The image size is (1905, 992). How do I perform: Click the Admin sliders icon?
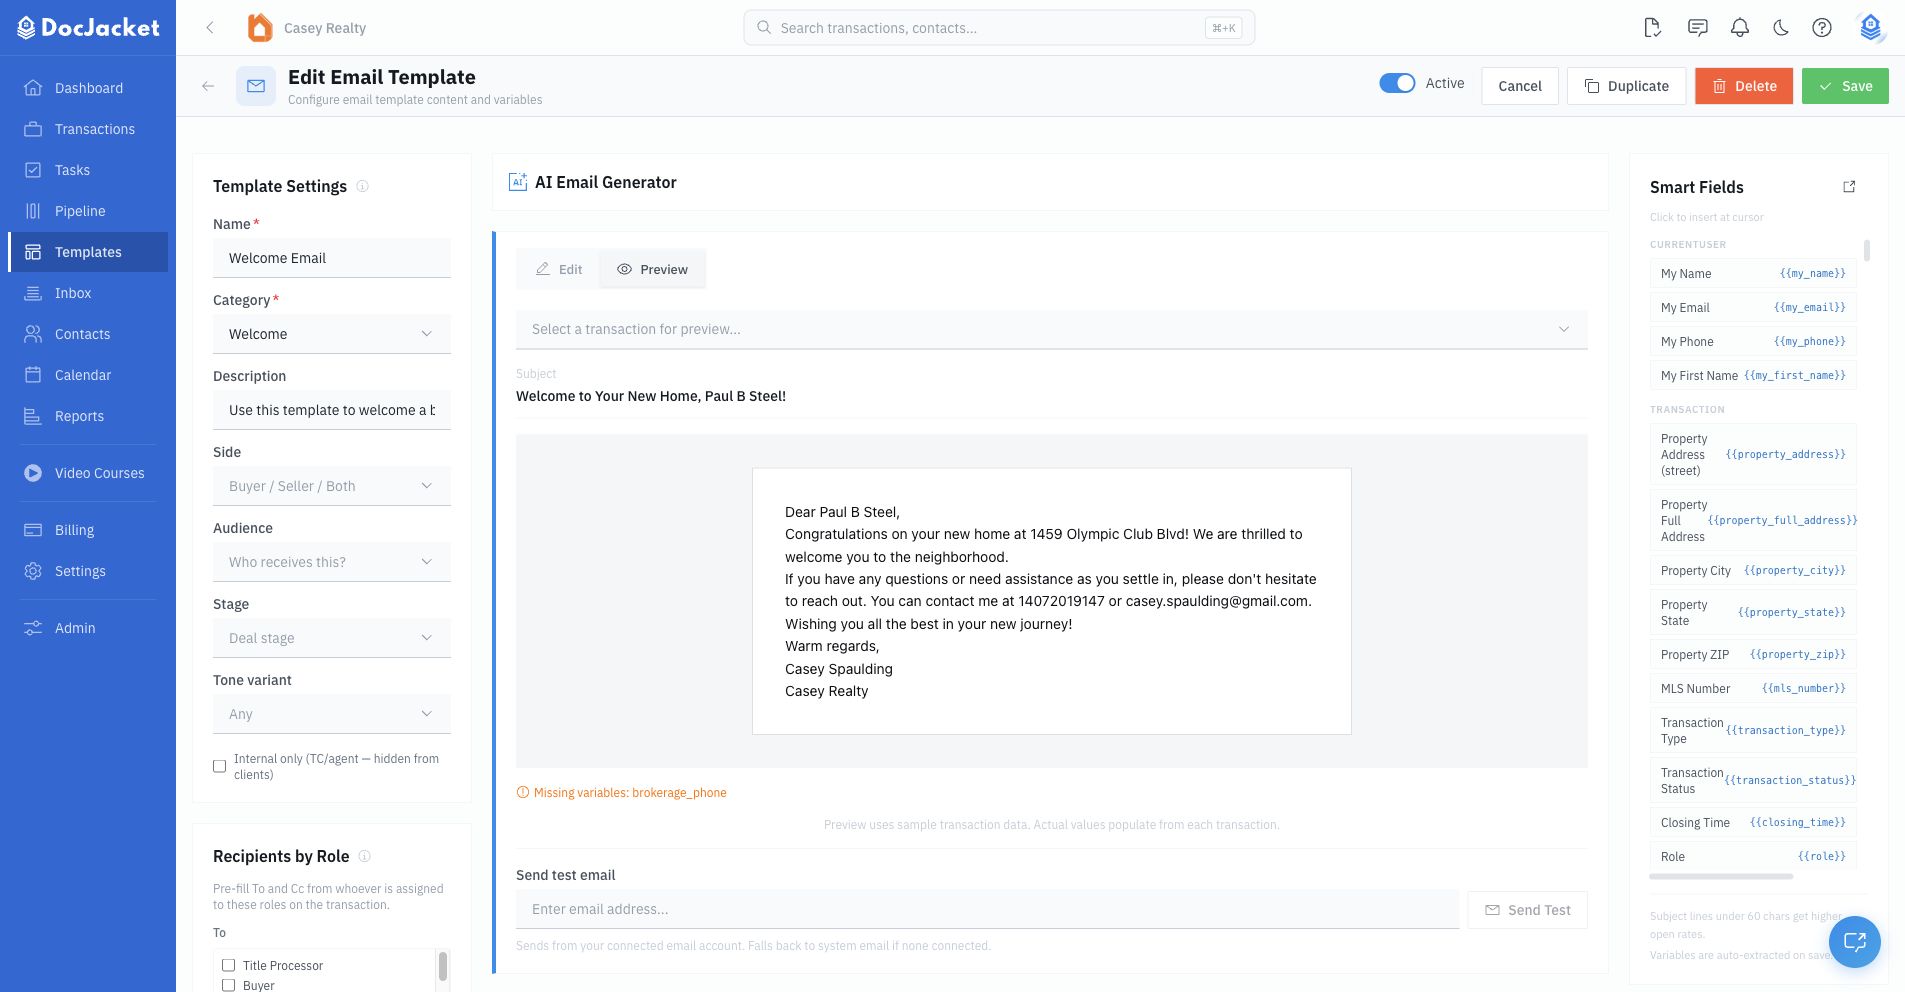pos(33,628)
